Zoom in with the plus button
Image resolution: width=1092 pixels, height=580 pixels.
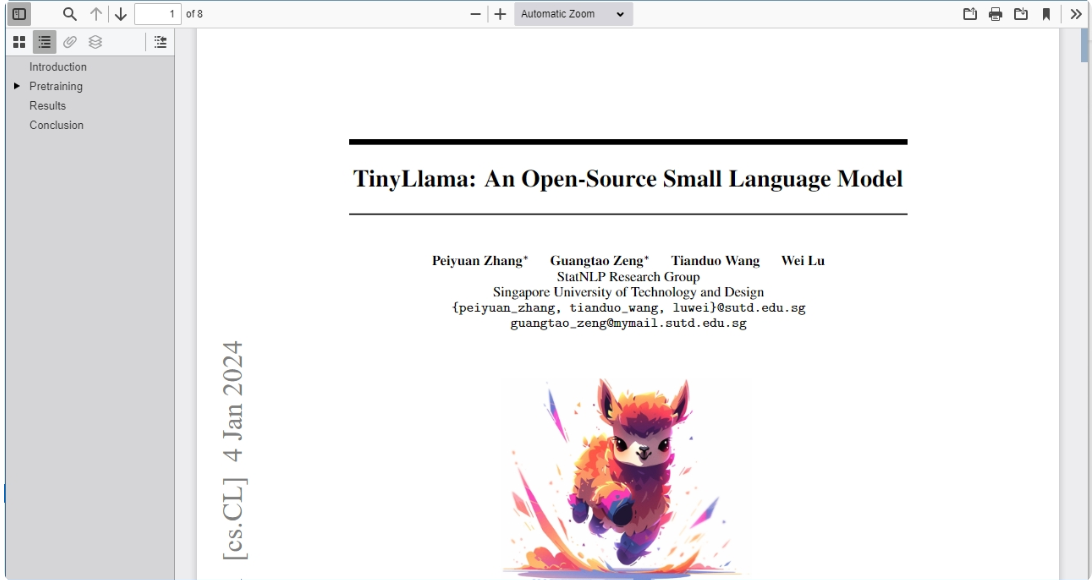(x=500, y=14)
